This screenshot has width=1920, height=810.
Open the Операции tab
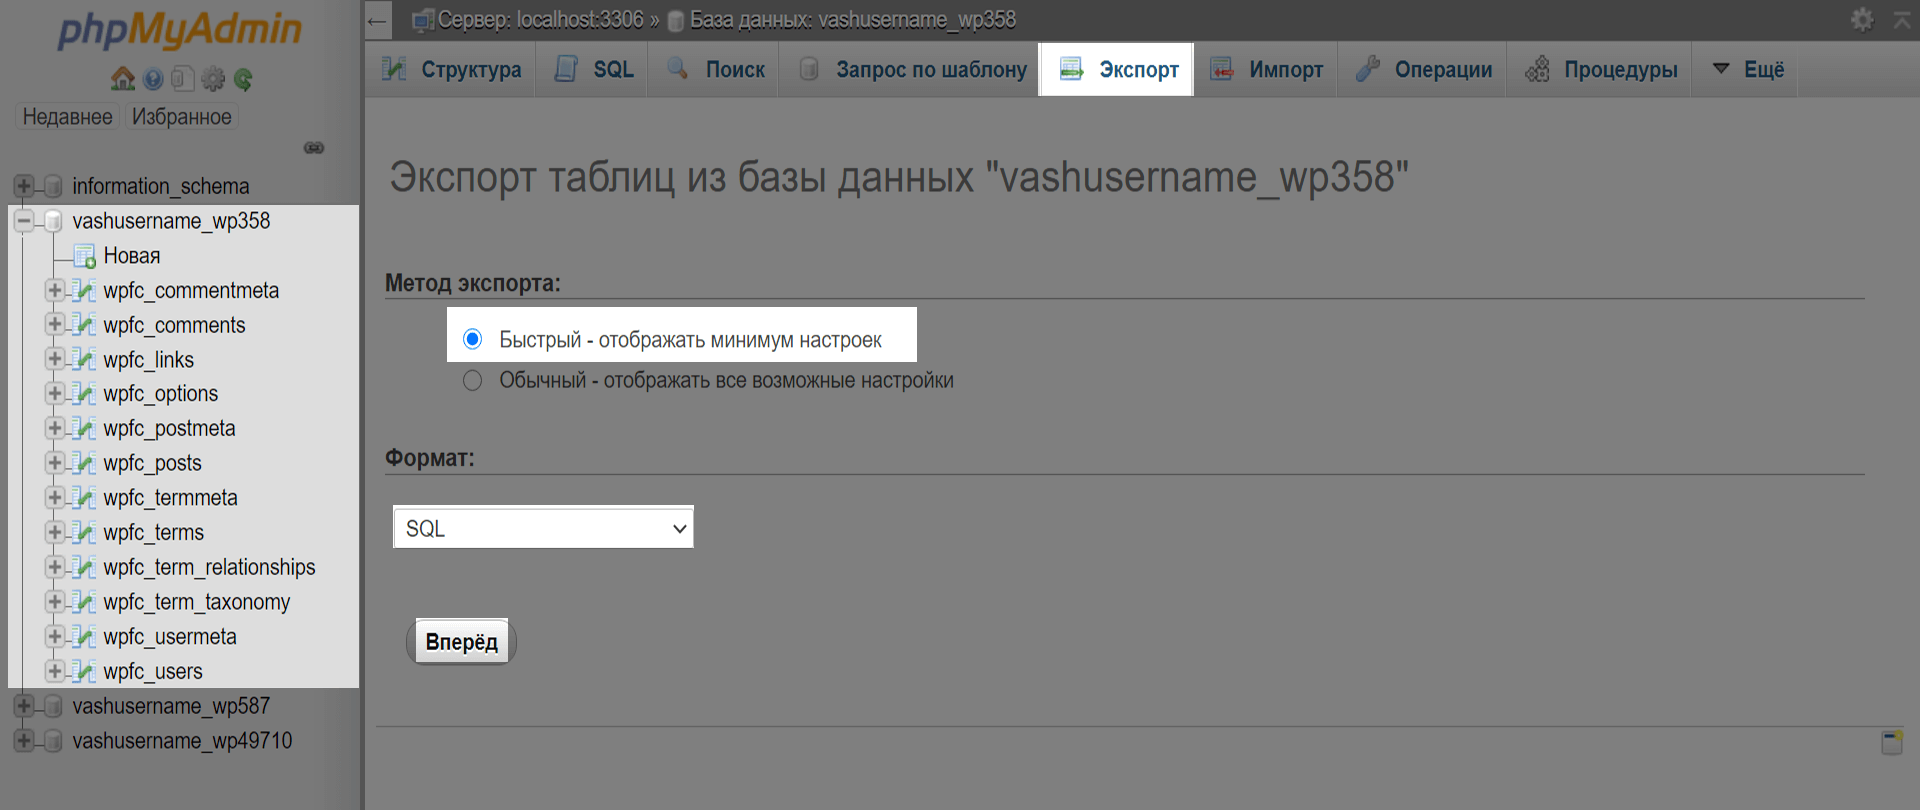[1423, 69]
